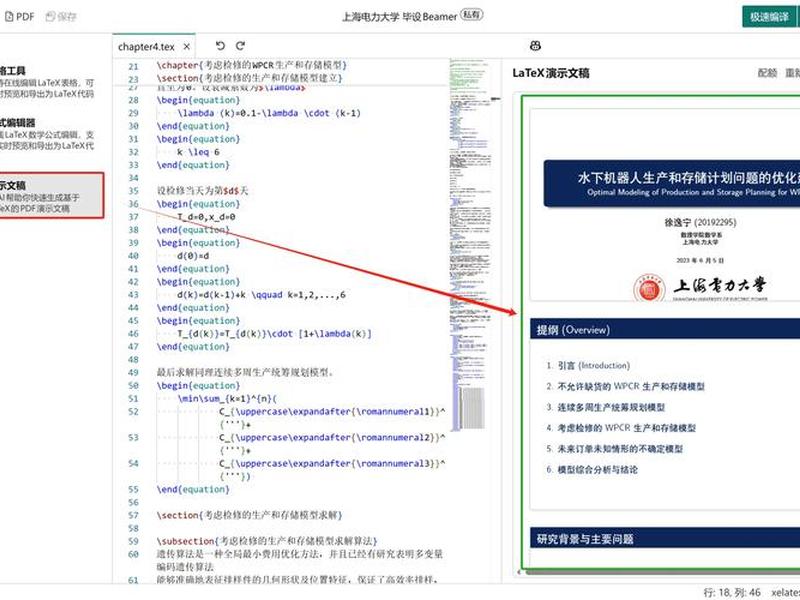Click overview item 1. 引言 (Introduction)
Viewport: 800px width, 600px height.
(588, 365)
